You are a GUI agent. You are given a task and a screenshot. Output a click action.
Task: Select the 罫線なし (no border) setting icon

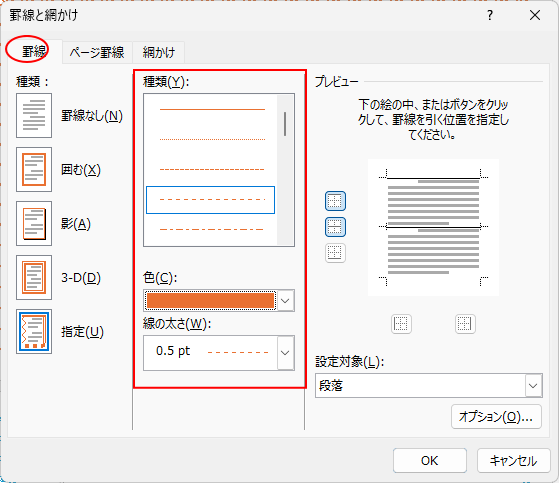tap(34, 115)
